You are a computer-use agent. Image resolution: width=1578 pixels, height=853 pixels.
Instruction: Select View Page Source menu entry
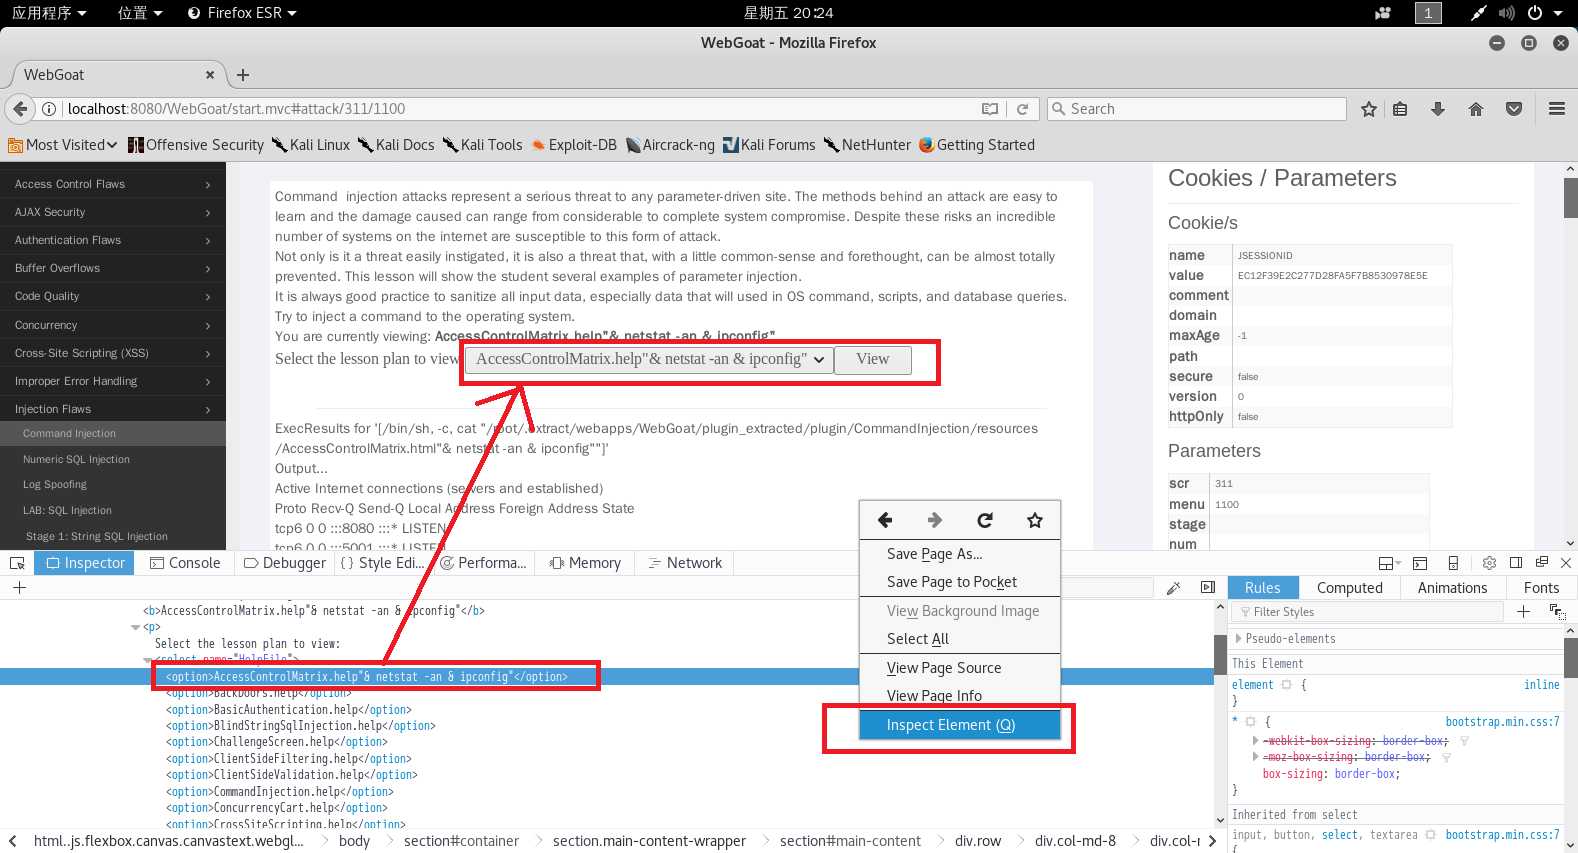[960, 668]
